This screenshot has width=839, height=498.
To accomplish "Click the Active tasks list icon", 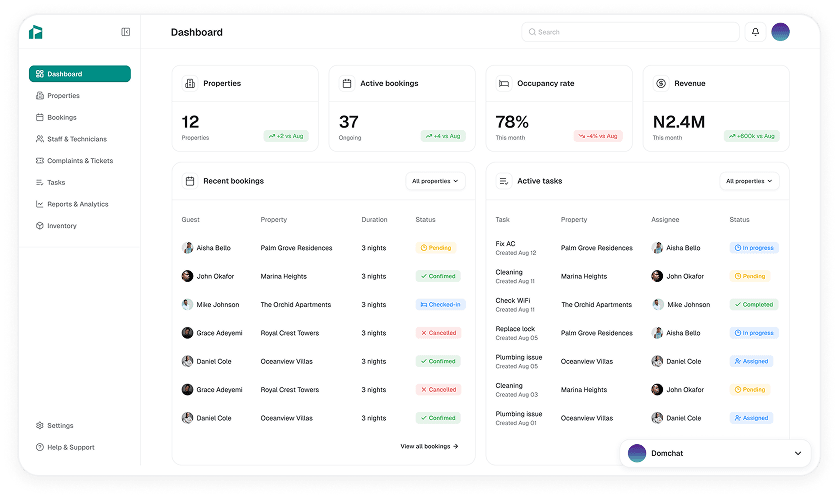I will (504, 181).
